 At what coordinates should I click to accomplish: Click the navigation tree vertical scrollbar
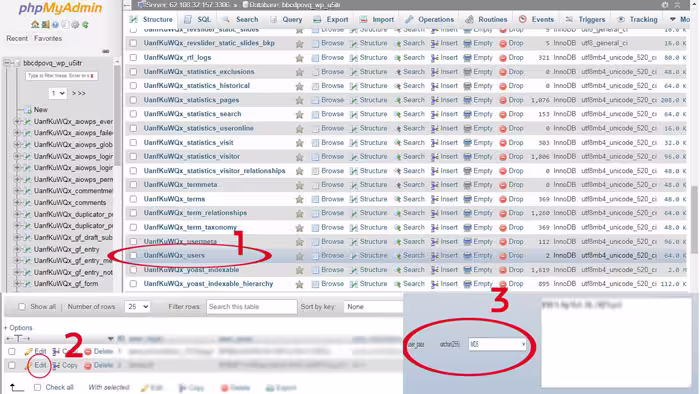117,116
